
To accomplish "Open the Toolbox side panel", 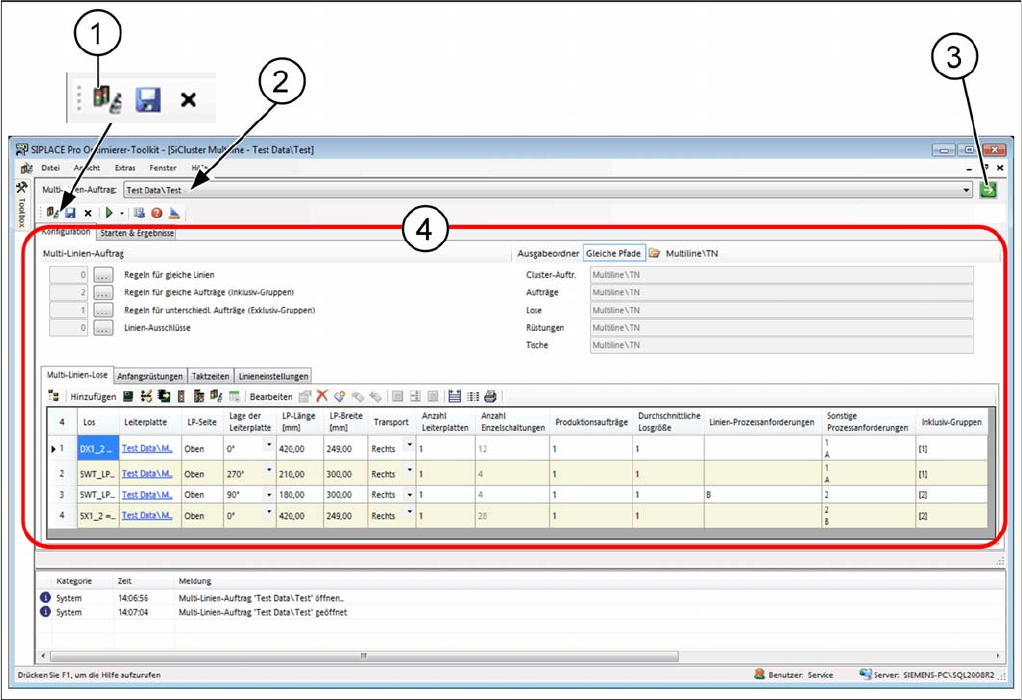I will tap(22, 204).
